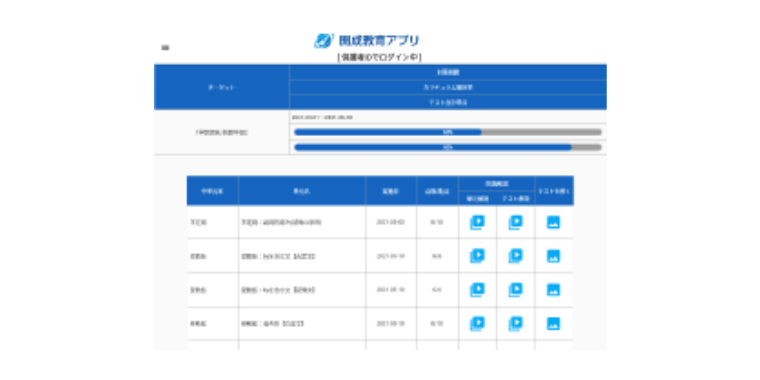Screen dimensions: 760x380
Task: Play lecture video in second table row
Action: point(477,256)
